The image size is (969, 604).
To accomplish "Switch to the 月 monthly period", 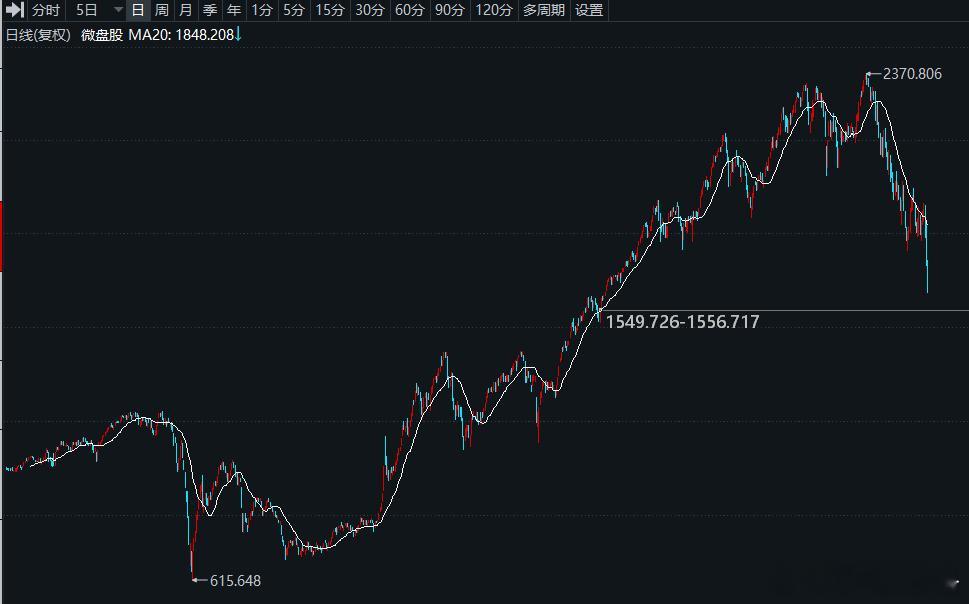I will coord(185,10).
